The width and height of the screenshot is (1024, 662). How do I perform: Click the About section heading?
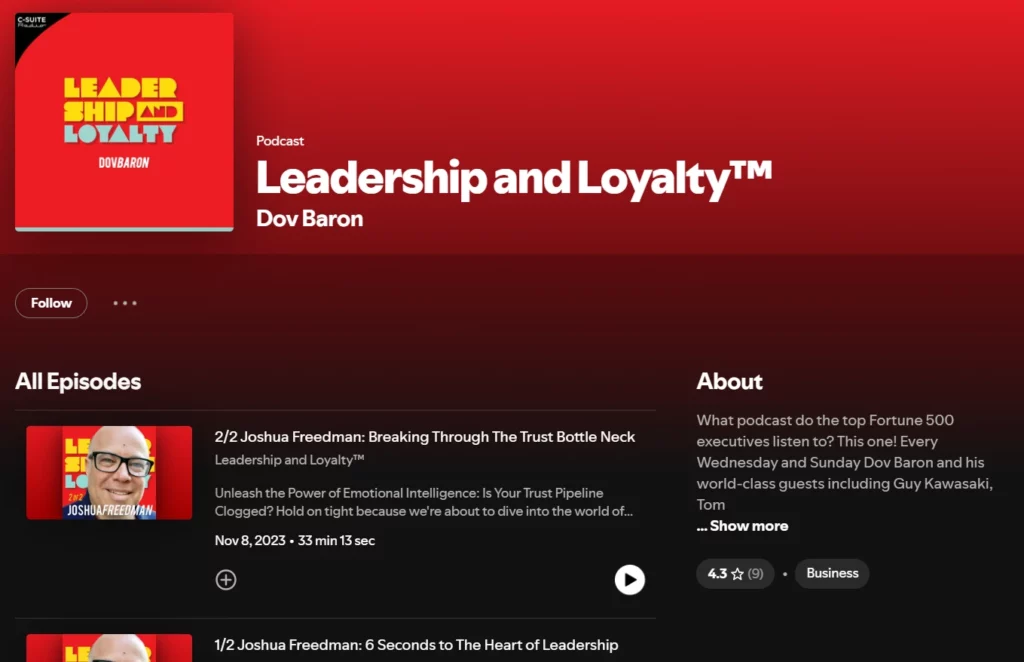point(729,381)
